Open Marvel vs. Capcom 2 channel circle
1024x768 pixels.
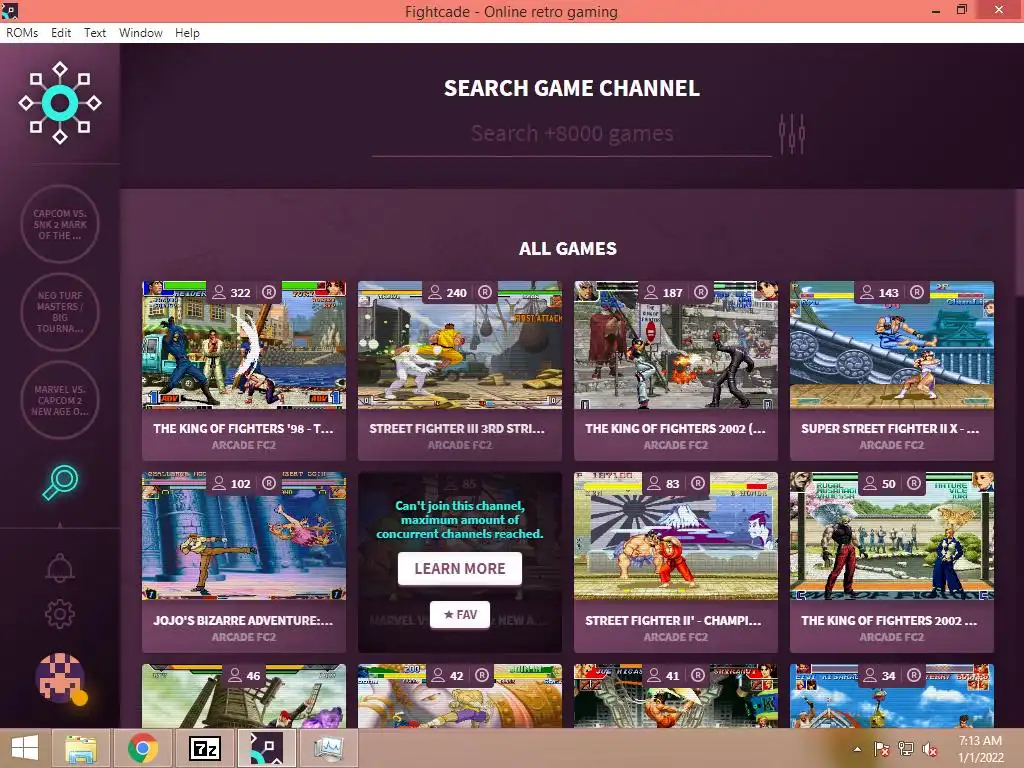(60, 400)
